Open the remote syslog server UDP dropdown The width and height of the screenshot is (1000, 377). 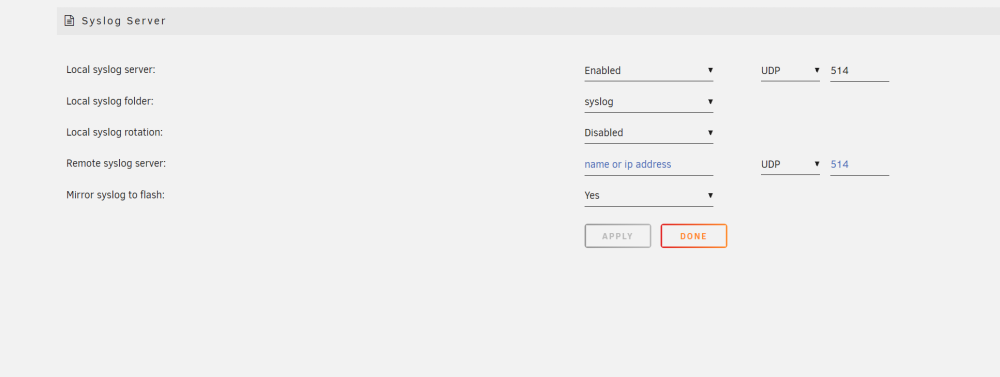(x=790, y=165)
